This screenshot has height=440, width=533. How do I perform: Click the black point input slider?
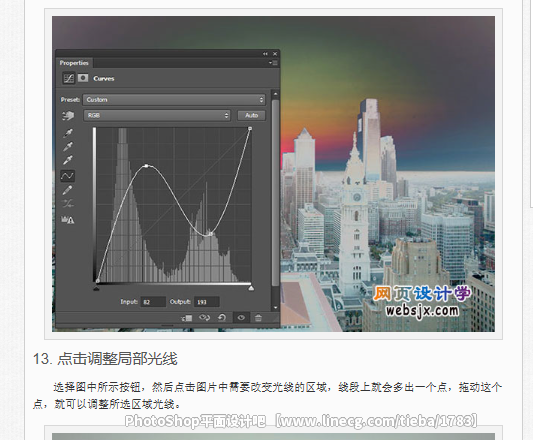(96, 288)
